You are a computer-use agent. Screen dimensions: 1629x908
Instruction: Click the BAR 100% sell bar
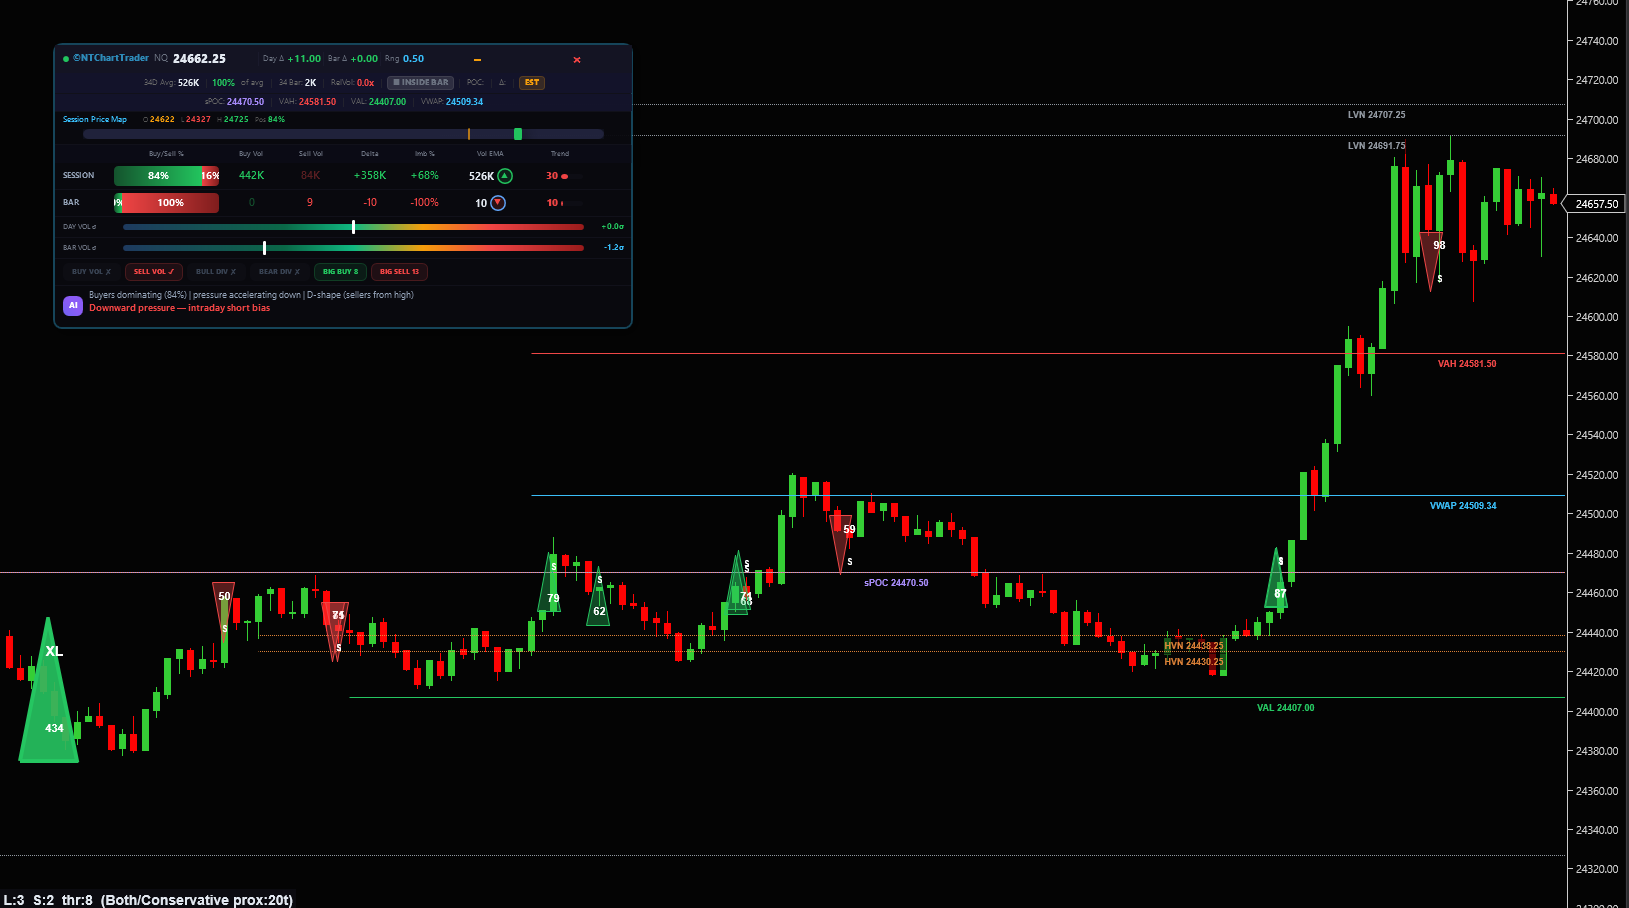(167, 203)
